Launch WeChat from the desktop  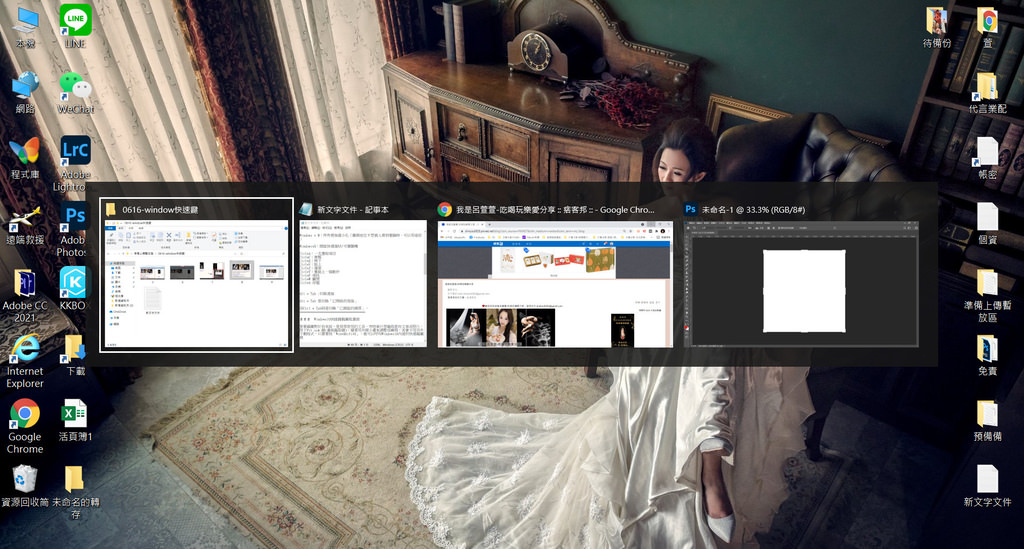75,93
